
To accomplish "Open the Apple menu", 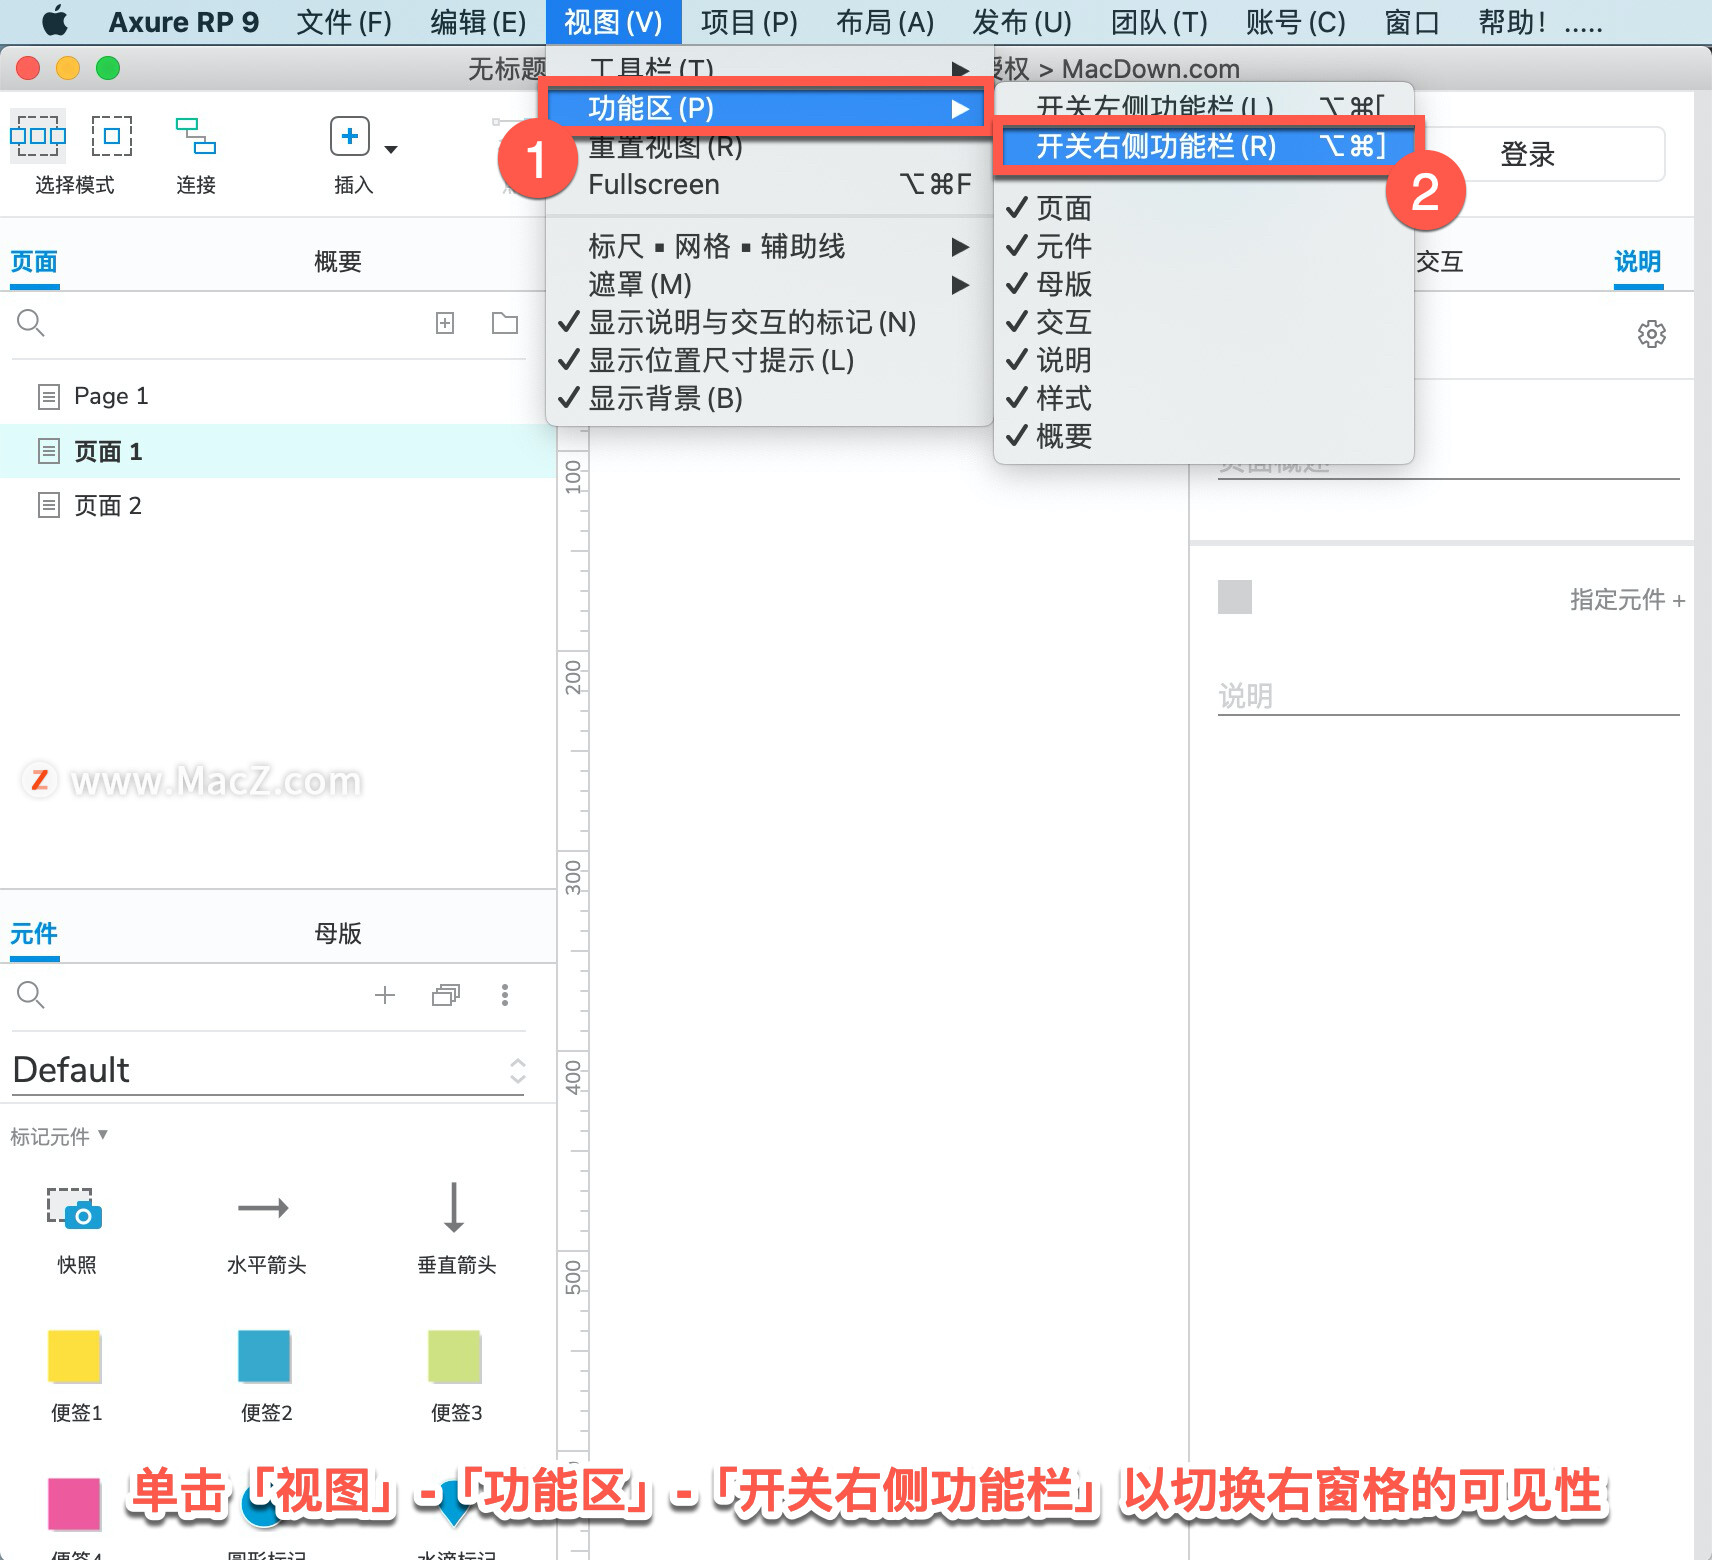I will coord(55,20).
